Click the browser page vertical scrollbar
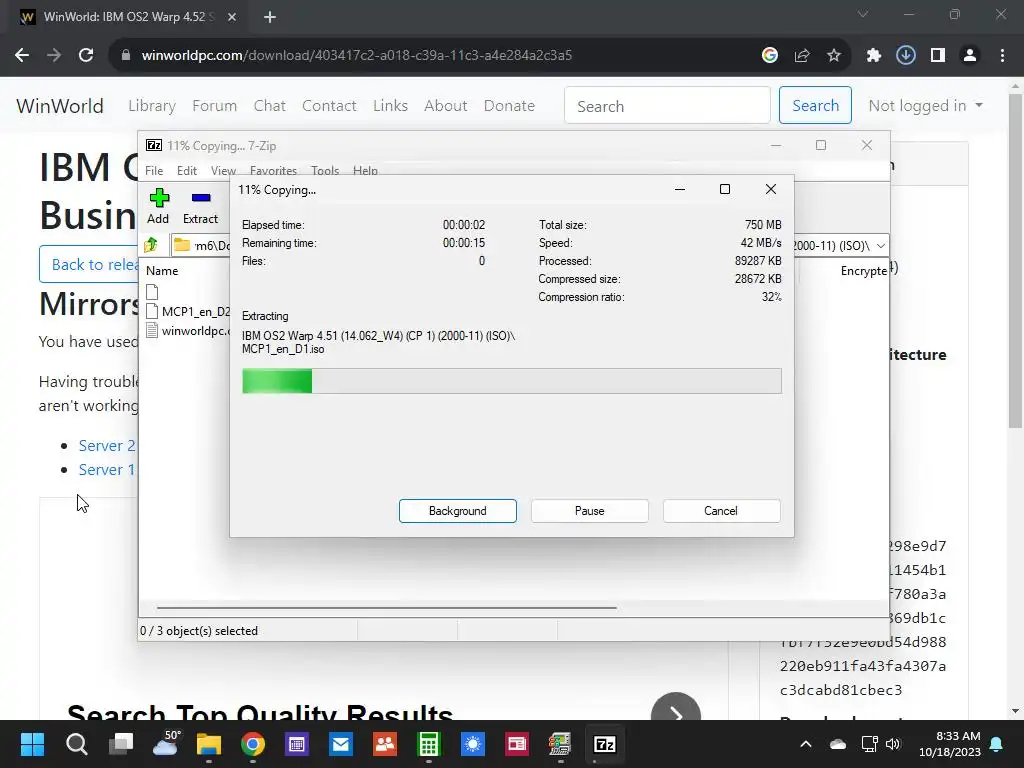This screenshot has height=768, width=1024. coord(1015,261)
